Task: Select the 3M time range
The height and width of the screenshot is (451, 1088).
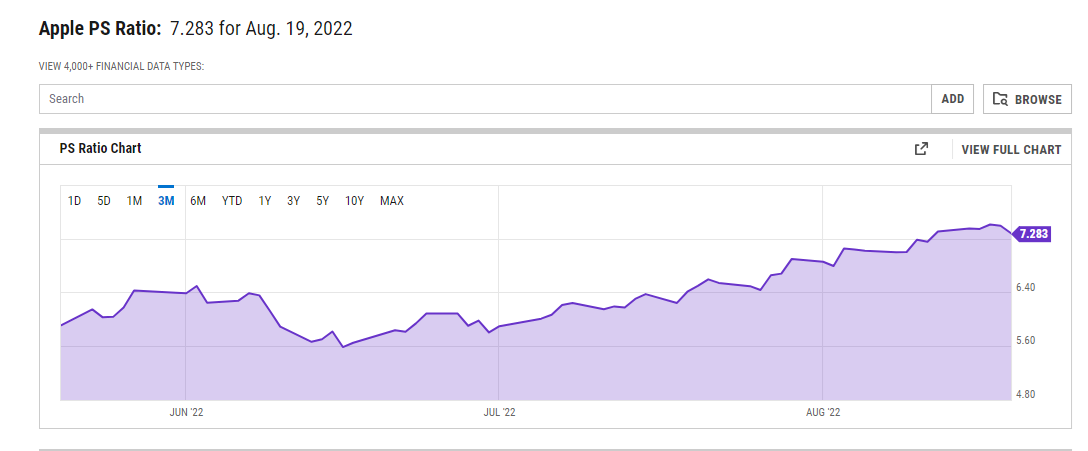Action: point(166,201)
